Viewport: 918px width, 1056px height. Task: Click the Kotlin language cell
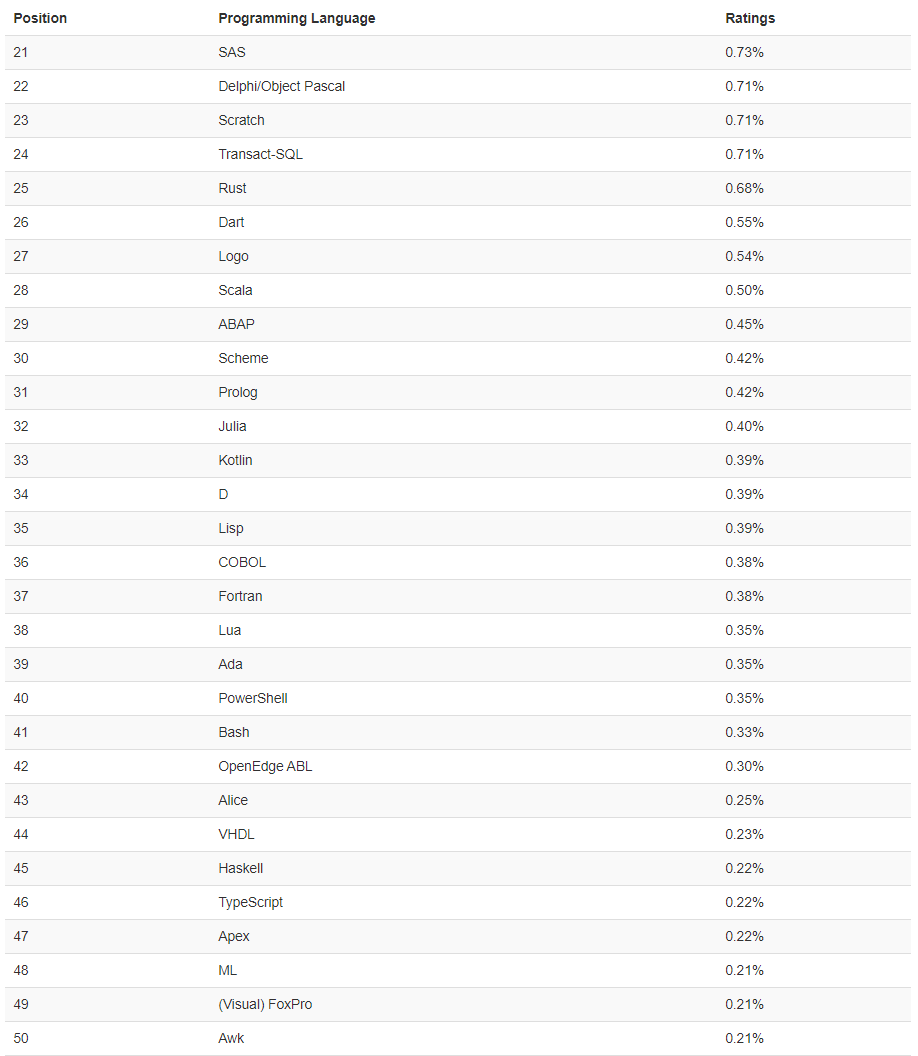[235, 460]
